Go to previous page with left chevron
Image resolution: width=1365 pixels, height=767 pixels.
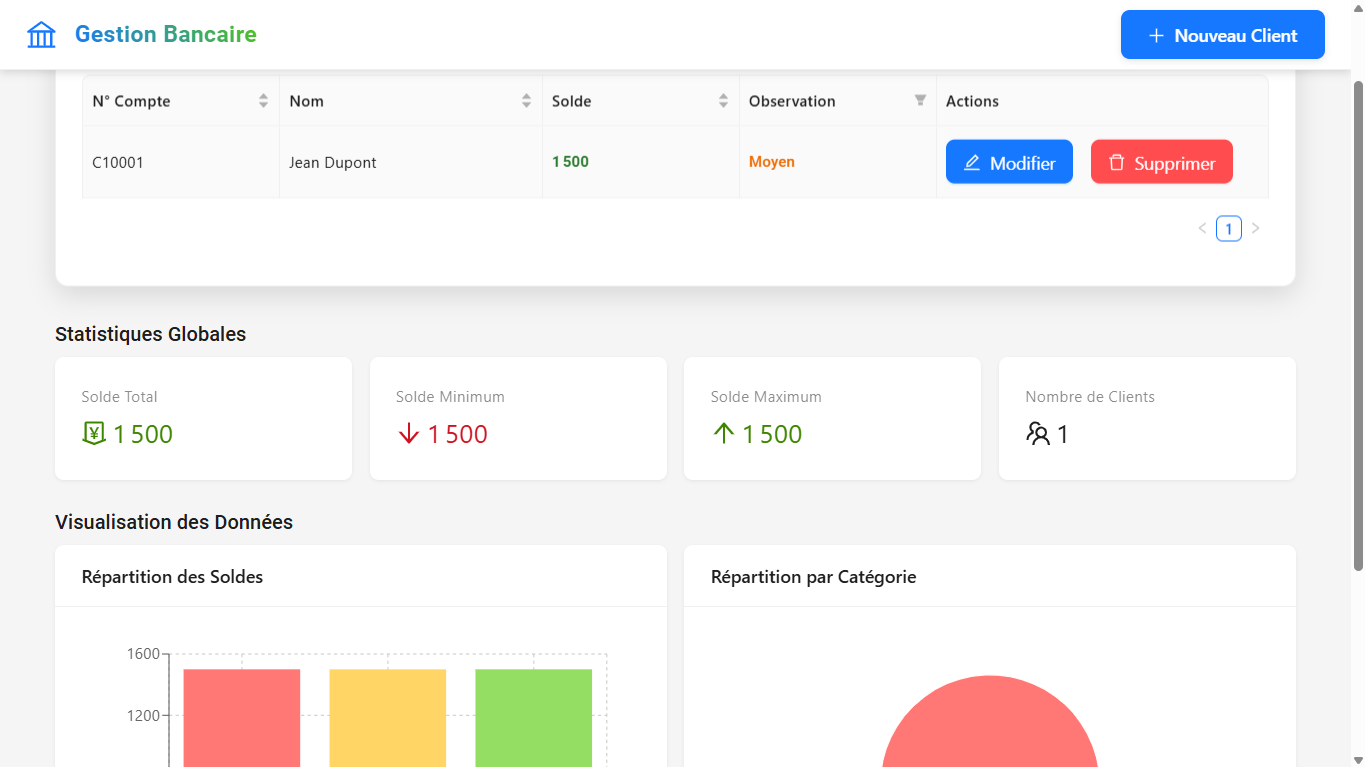tap(1202, 228)
